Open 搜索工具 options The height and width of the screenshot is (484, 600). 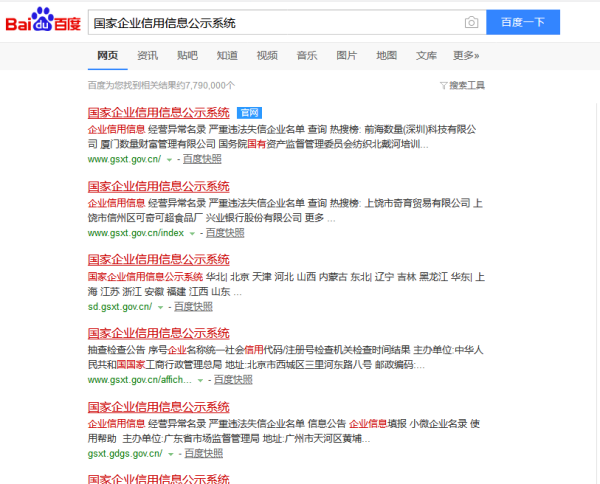coord(467,85)
